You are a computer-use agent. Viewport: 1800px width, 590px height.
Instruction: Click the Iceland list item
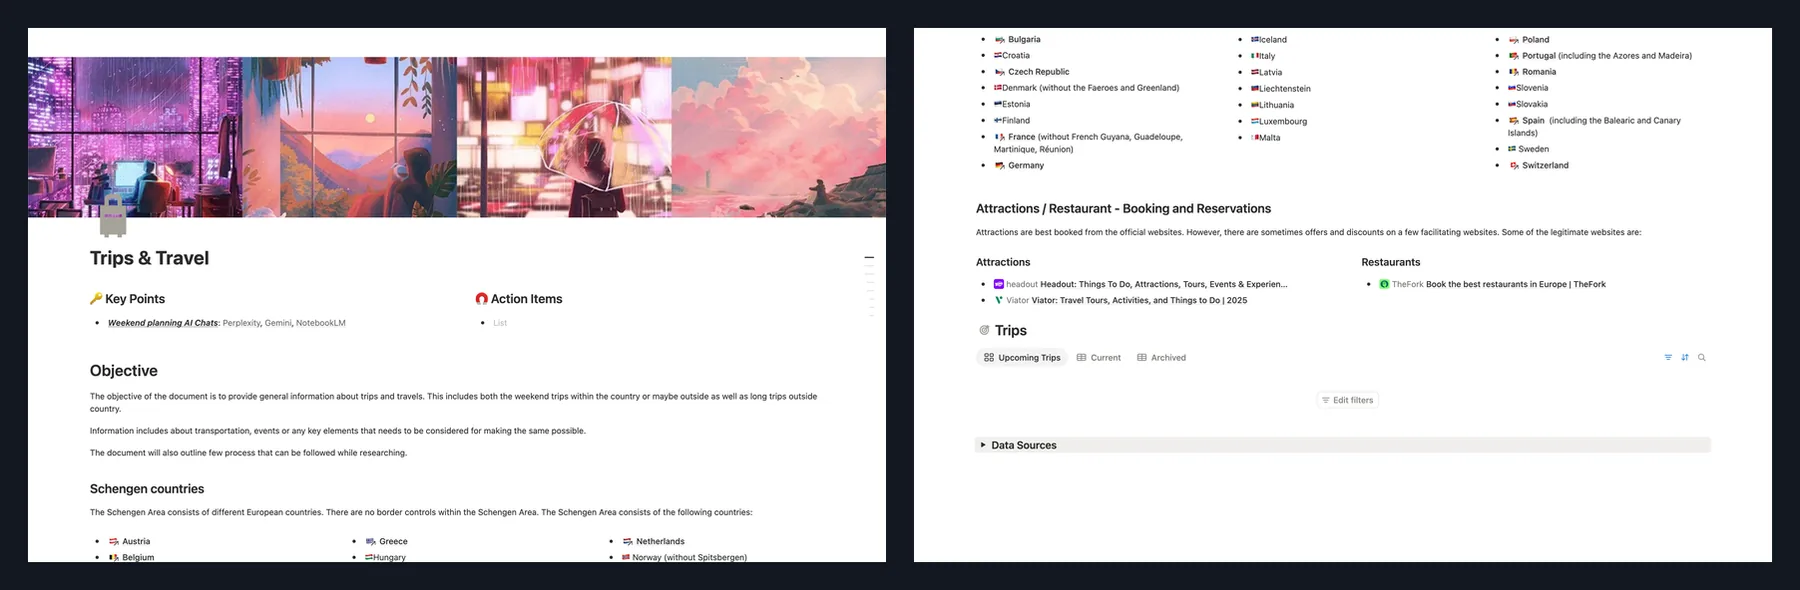pyautogui.click(x=1268, y=40)
